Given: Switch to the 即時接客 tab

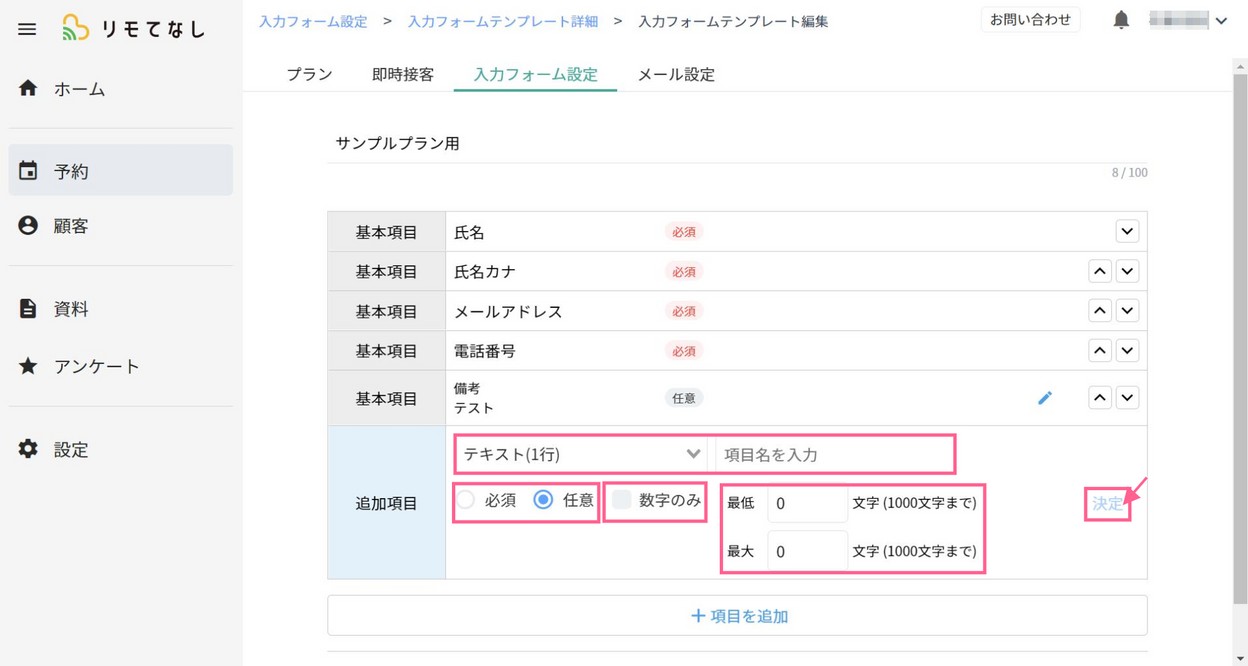Looking at the screenshot, I should point(403,74).
